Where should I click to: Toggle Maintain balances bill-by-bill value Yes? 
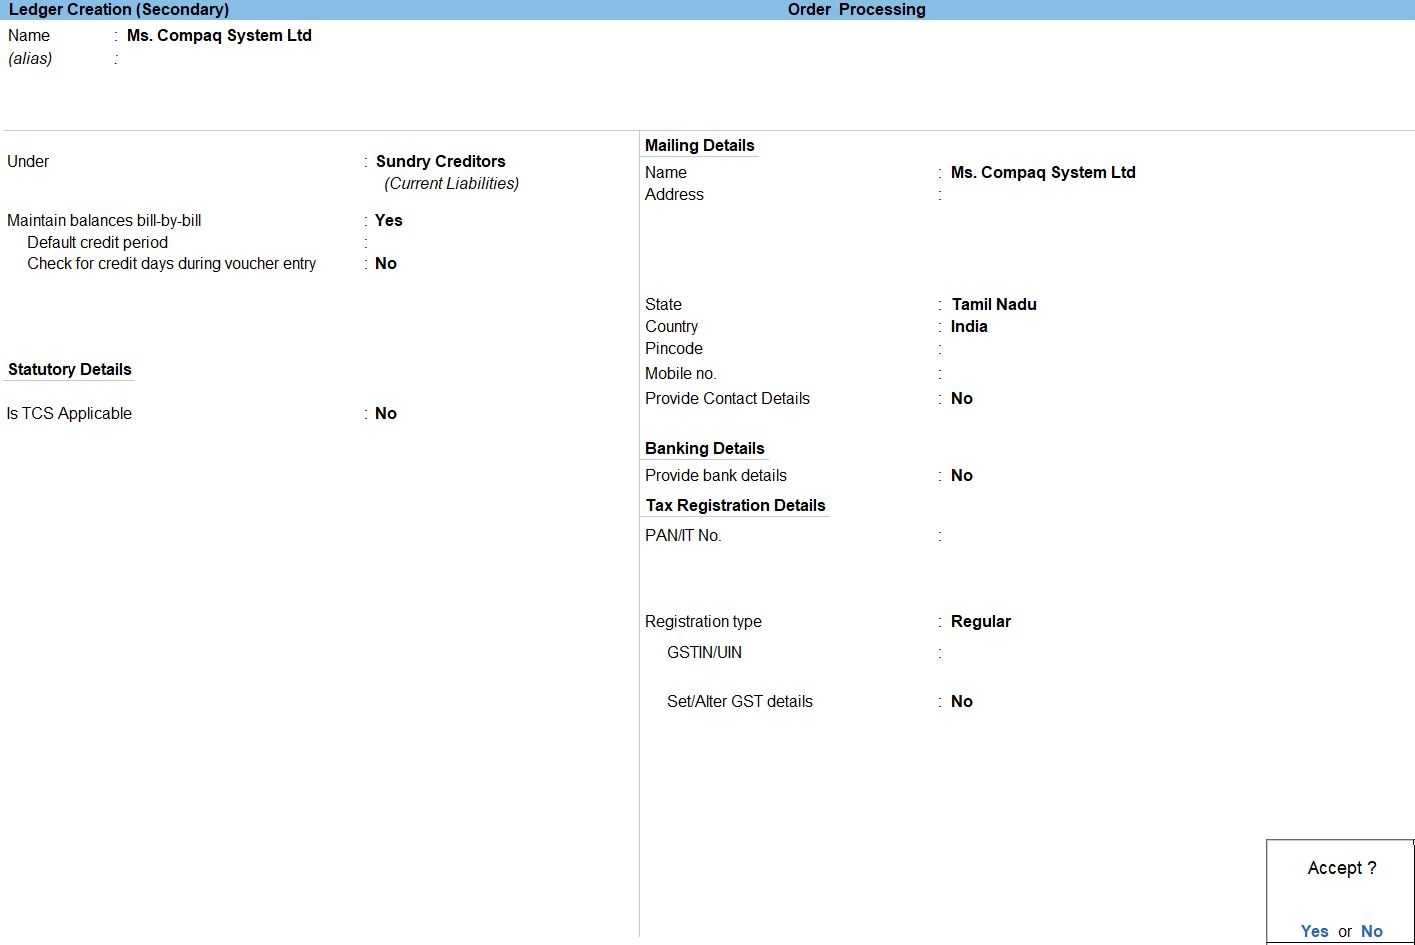coord(388,221)
